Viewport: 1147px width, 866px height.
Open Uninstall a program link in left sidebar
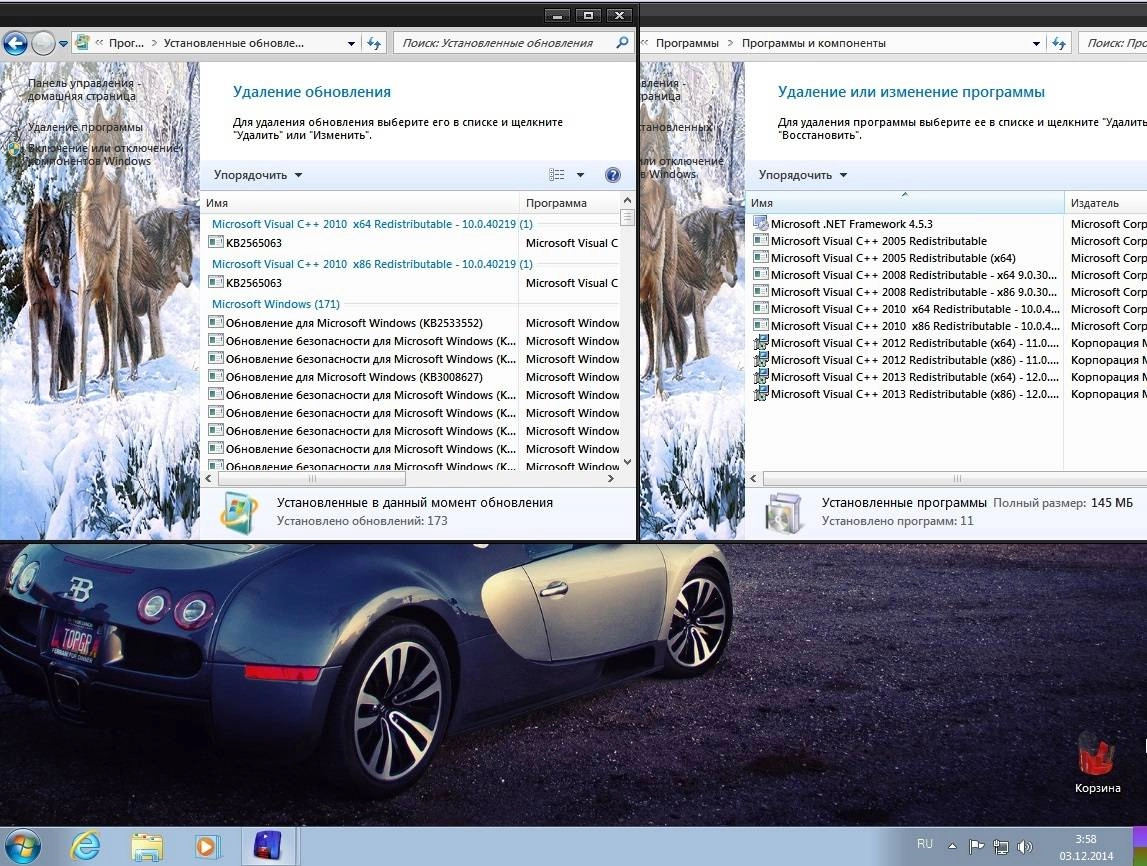click(85, 127)
